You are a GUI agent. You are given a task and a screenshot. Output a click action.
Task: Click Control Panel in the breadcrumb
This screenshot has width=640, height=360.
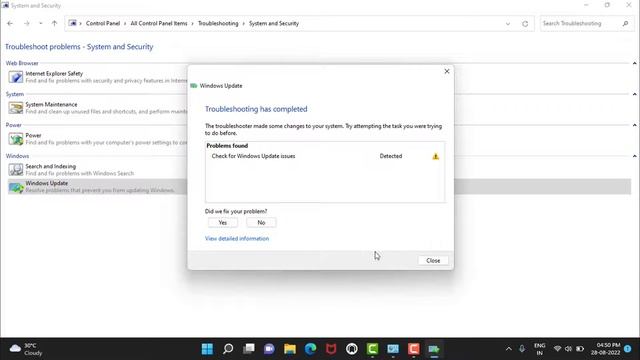(x=103, y=24)
